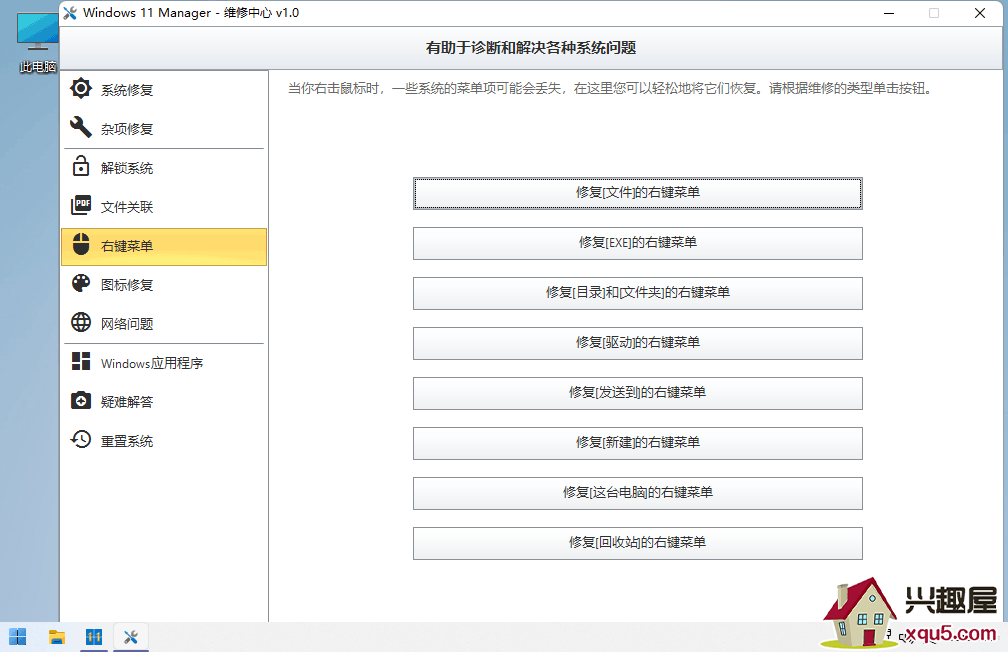The height and width of the screenshot is (652, 1008).
Task: Switch to the 系统修复 section
Action: click(x=164, y=89)
